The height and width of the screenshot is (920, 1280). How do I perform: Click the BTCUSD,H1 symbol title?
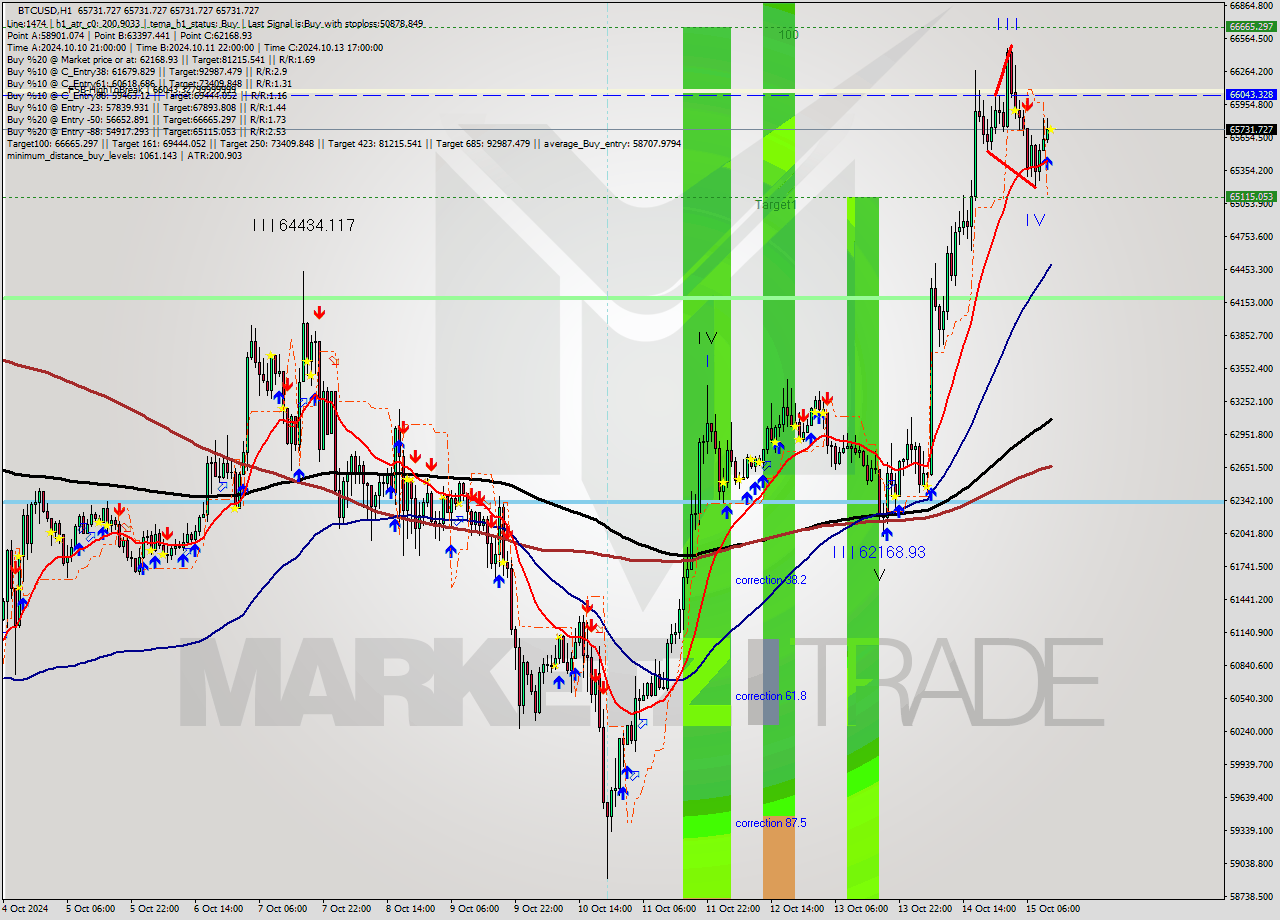point(44,10)
